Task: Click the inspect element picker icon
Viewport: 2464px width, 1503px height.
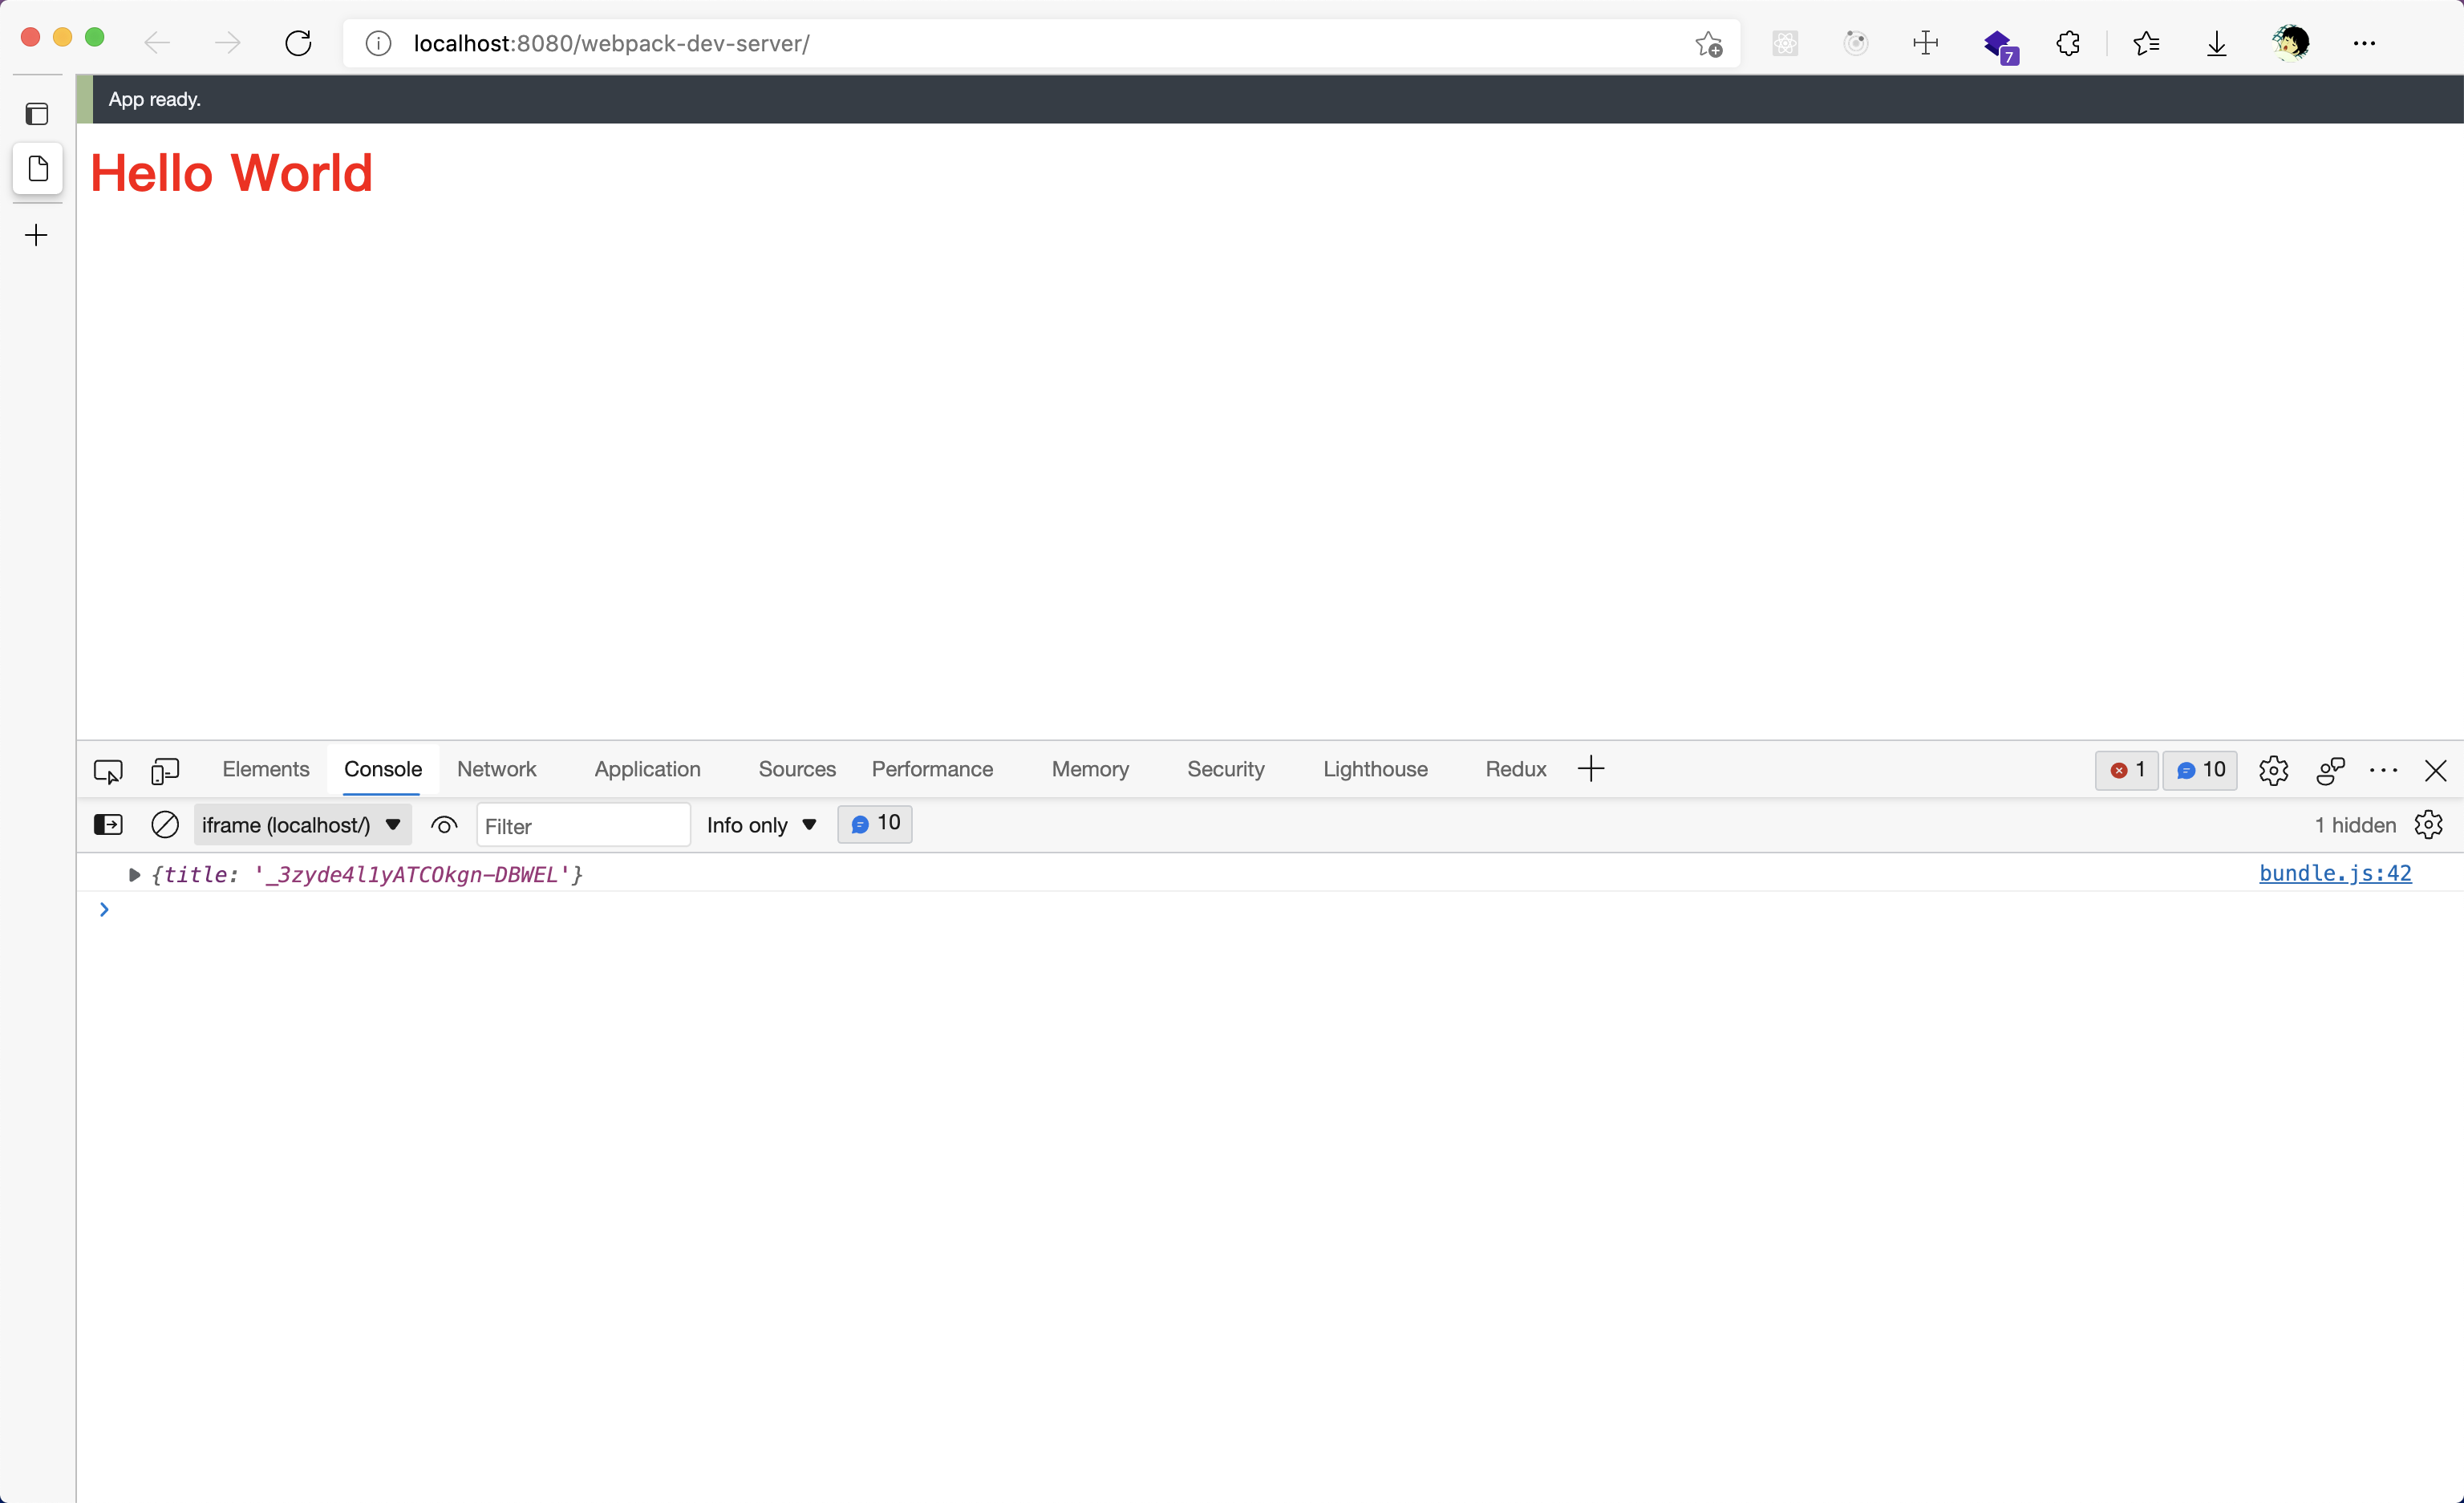Action: [x=108, y=771]
